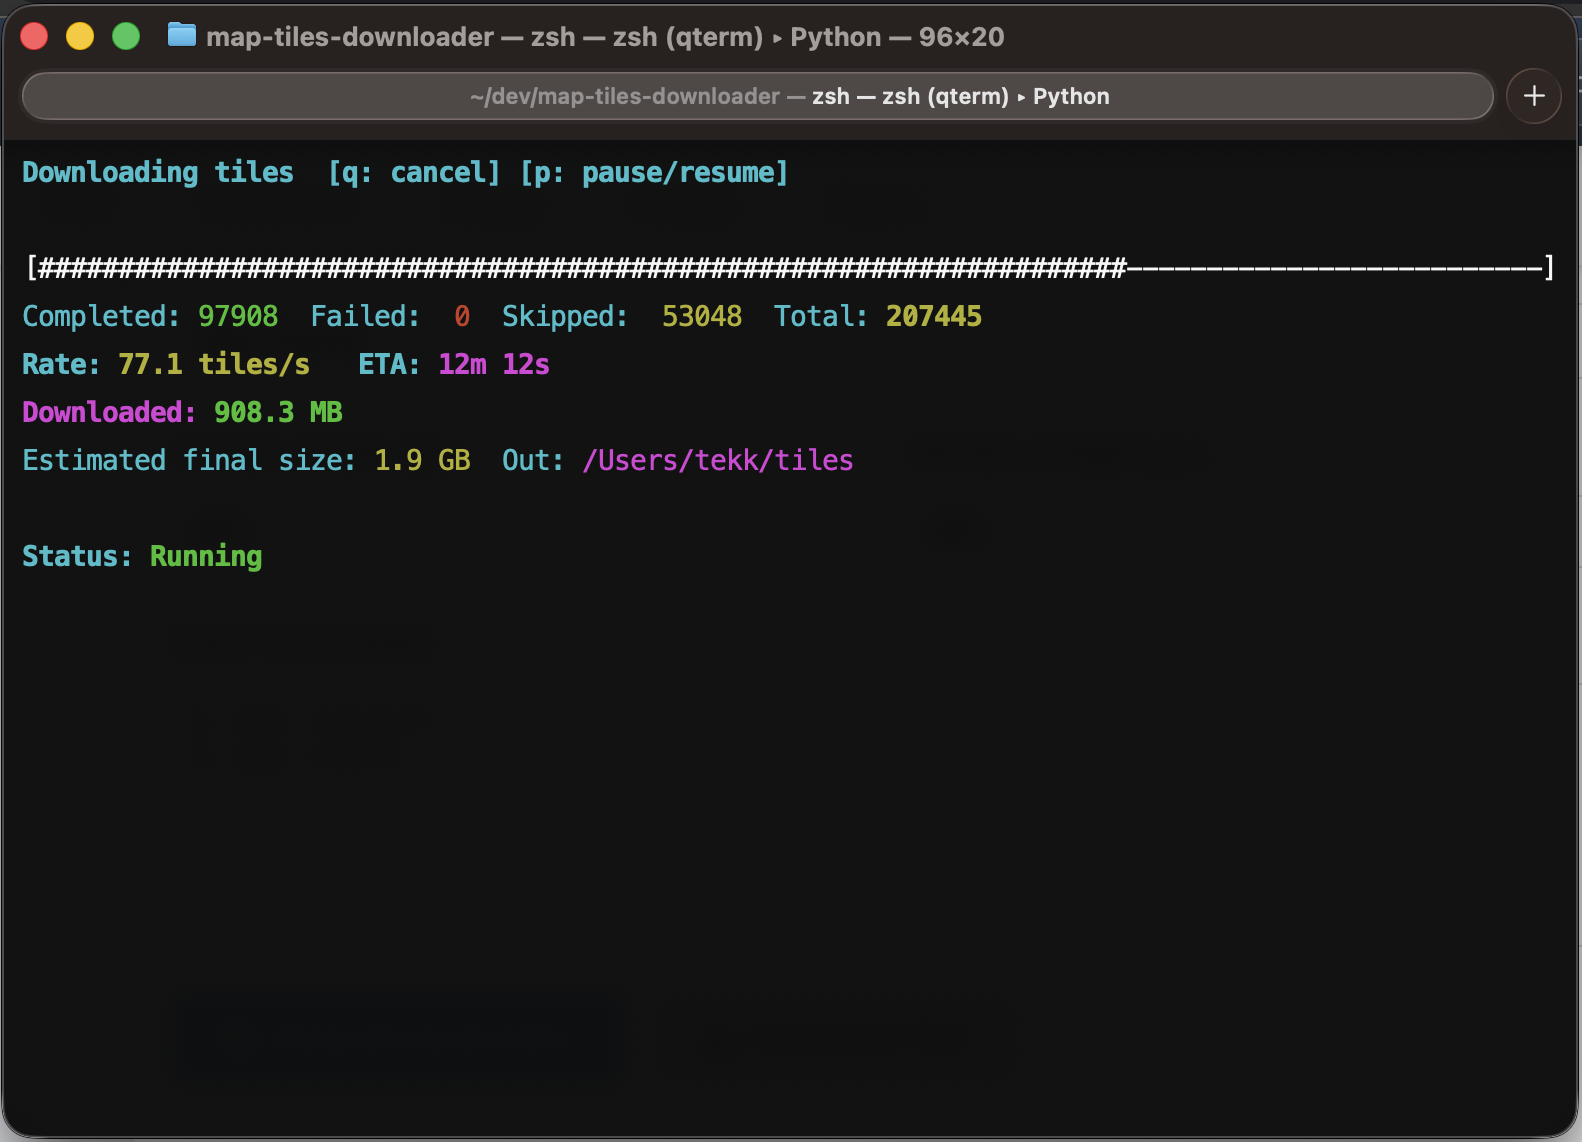The width and height of the screenshot is (1582, 1142).
Task: Click the 'Completed:' label
Action: point(102,317)
